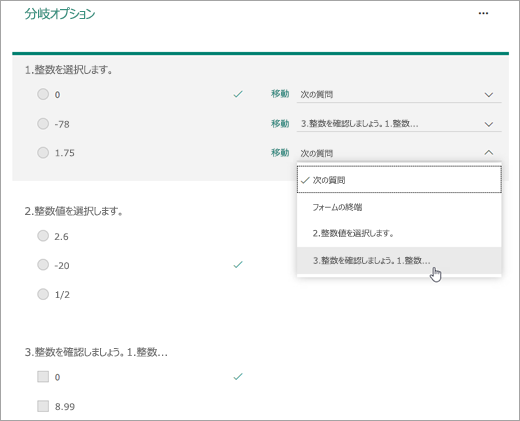Select radio option 0 in question 1

tap(43, 94)
